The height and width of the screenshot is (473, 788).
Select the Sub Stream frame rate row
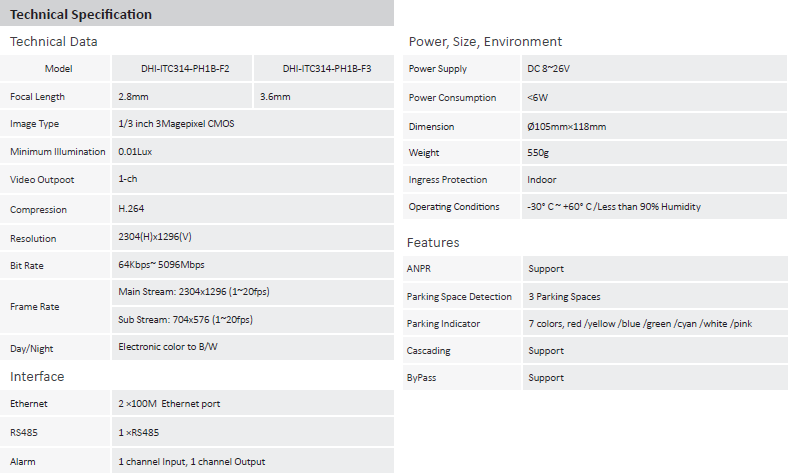click(x=253, y=320)
